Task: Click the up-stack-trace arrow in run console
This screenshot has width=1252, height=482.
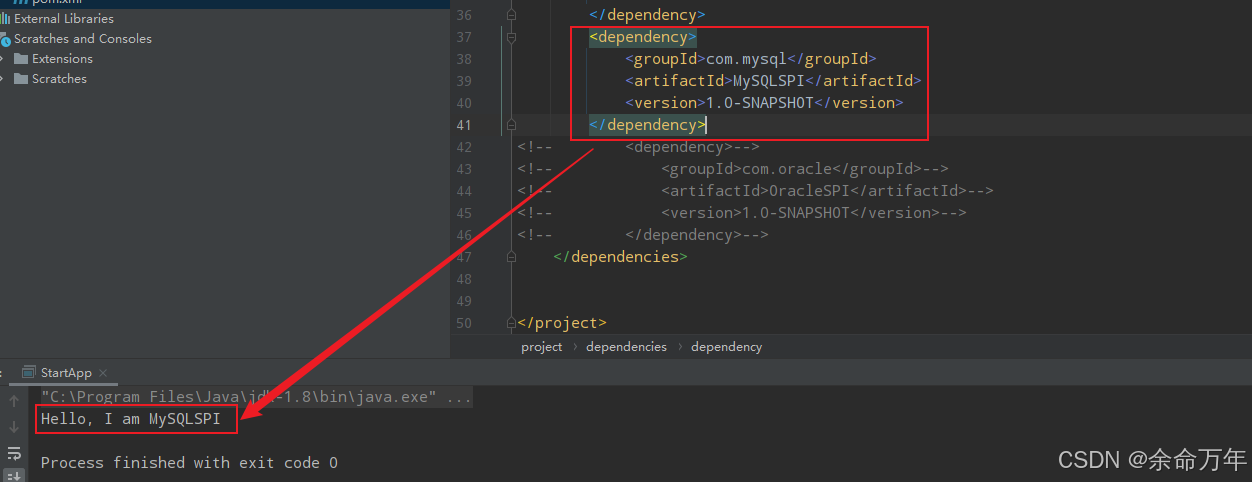Action: (14, 401)
